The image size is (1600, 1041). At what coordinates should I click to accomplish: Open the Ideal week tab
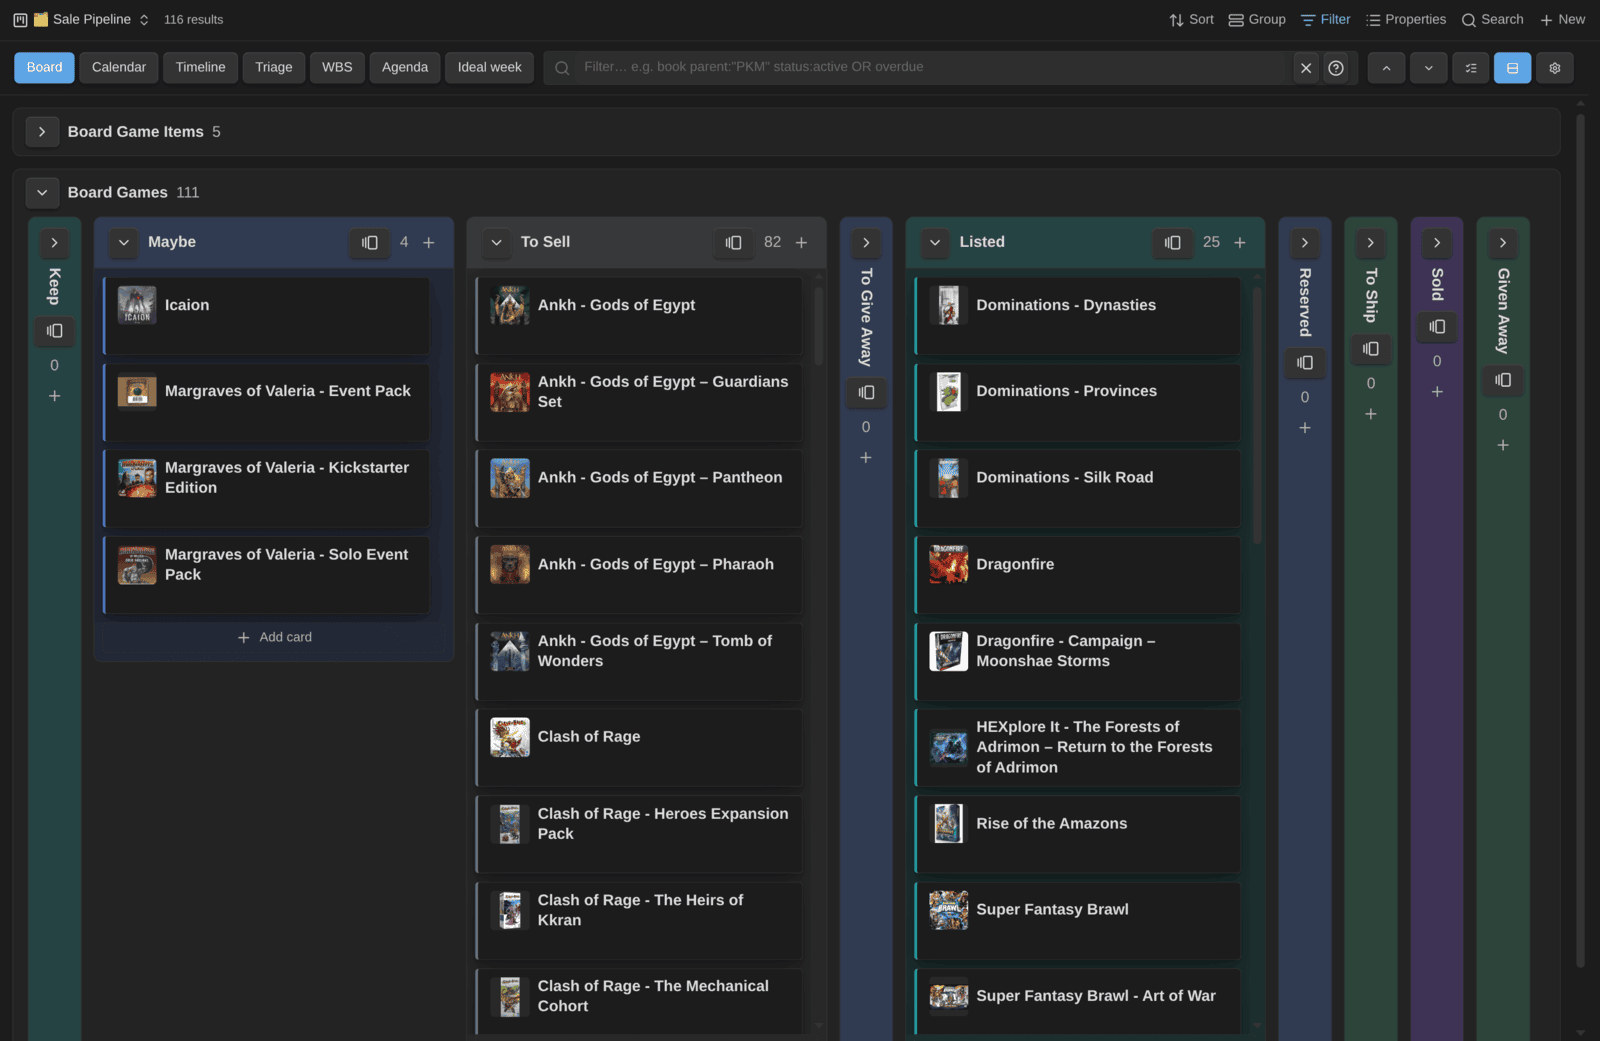(490, 68)
